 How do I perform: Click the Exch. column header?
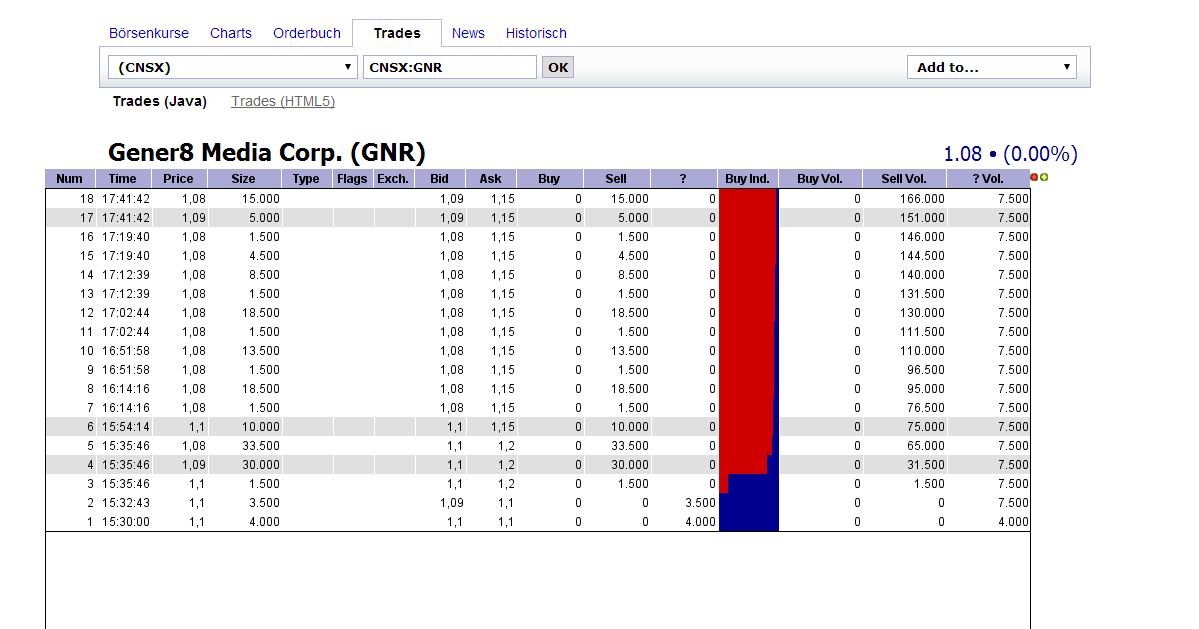click(x=393, y=179)
